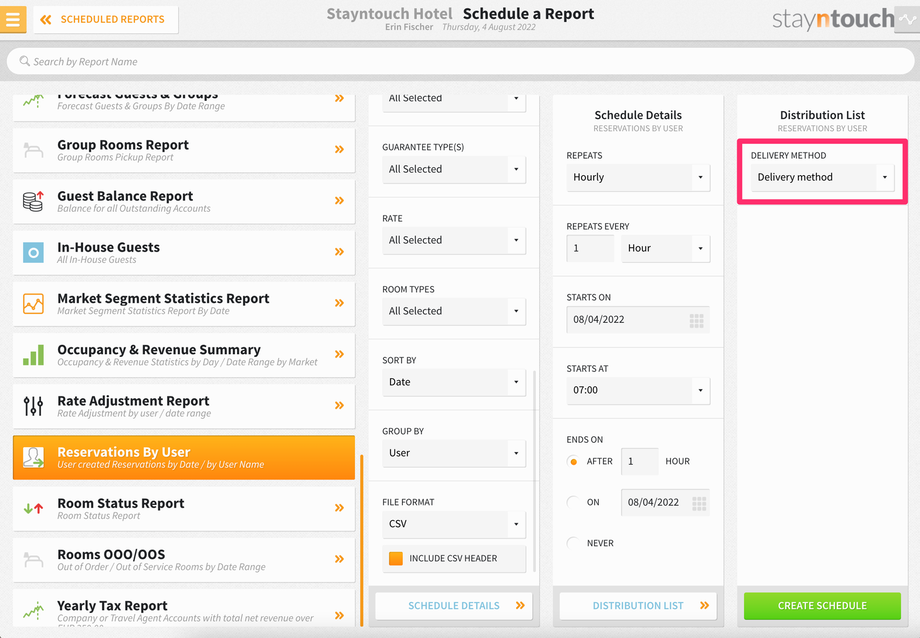Select the Group Rooms Report bed icon
Viewport: 920px width, 638px height.
pyautogui.click(x=33, y=150)
